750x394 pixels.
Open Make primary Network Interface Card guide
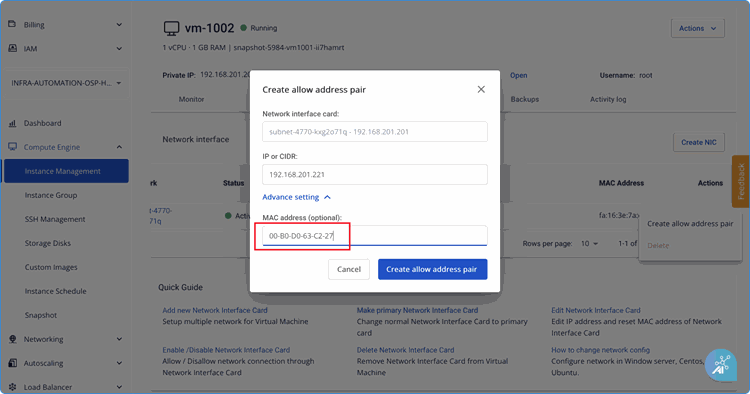417,310
